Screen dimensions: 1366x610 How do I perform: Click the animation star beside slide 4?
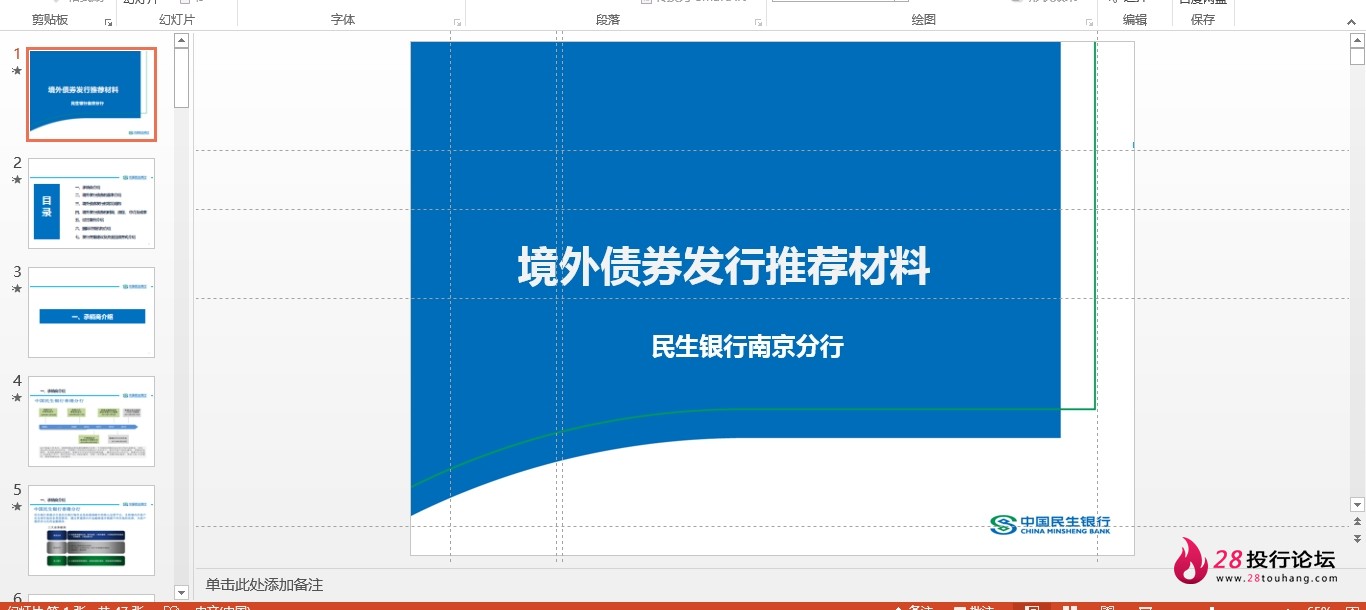coord(16,398)
